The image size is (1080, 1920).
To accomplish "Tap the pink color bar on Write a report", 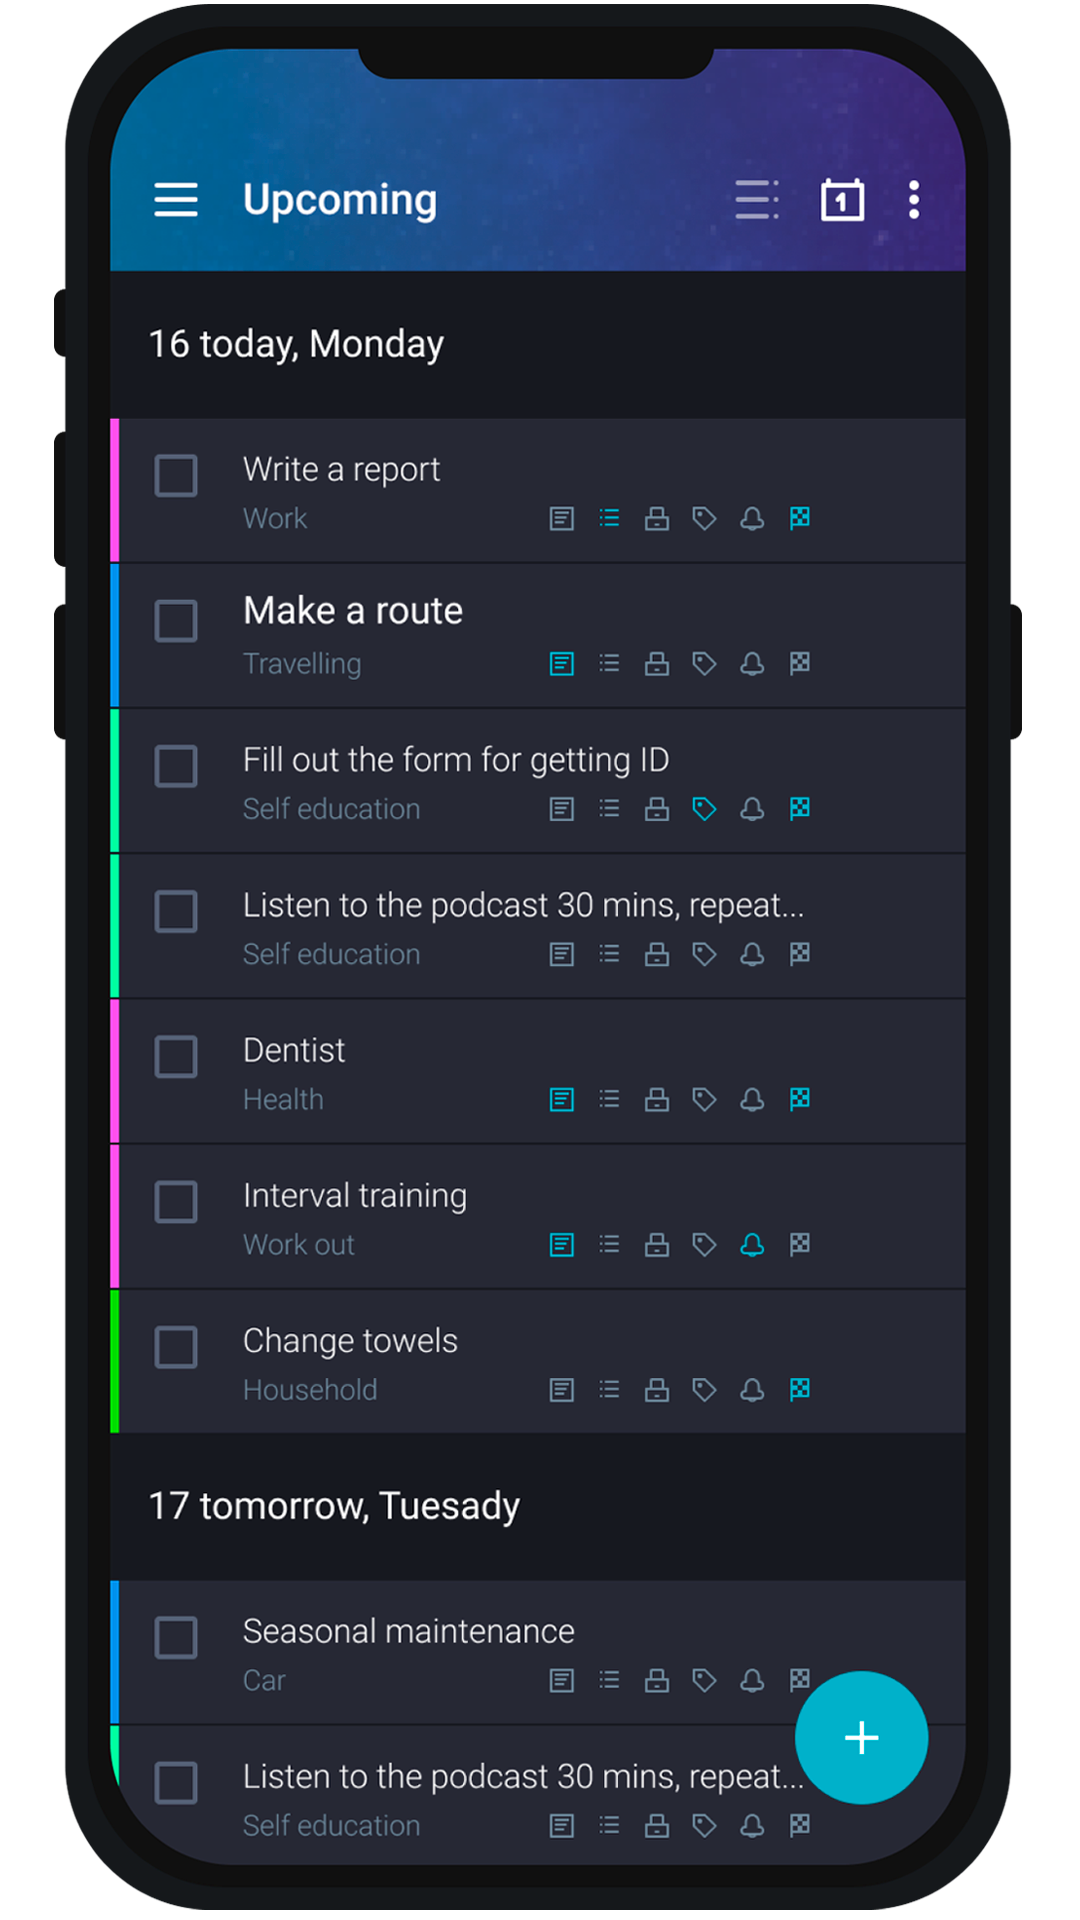I will click(x=115, y=490).
